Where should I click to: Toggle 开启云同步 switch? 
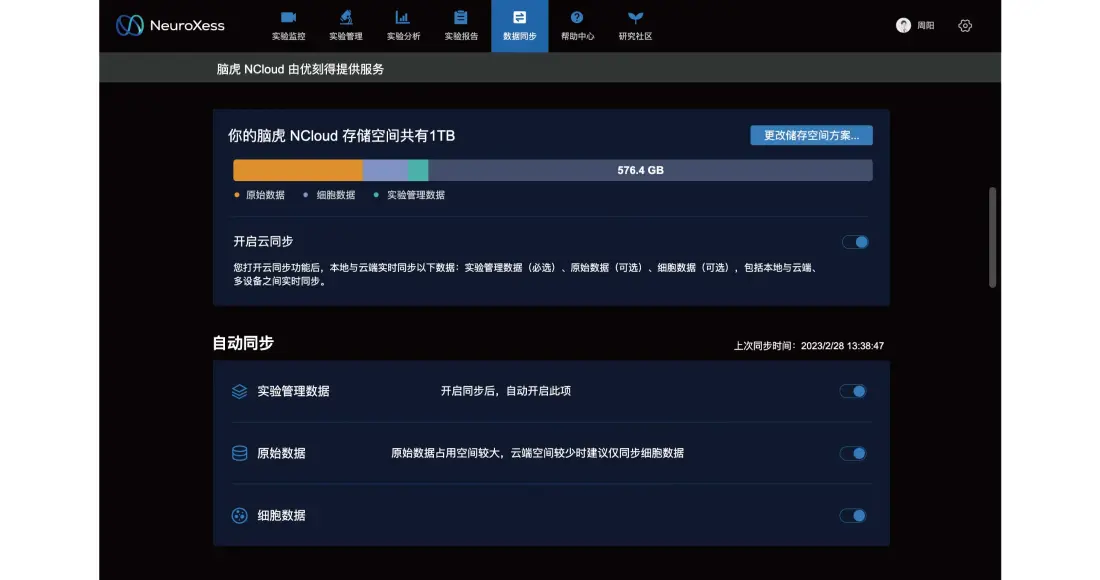click(855, 242)
